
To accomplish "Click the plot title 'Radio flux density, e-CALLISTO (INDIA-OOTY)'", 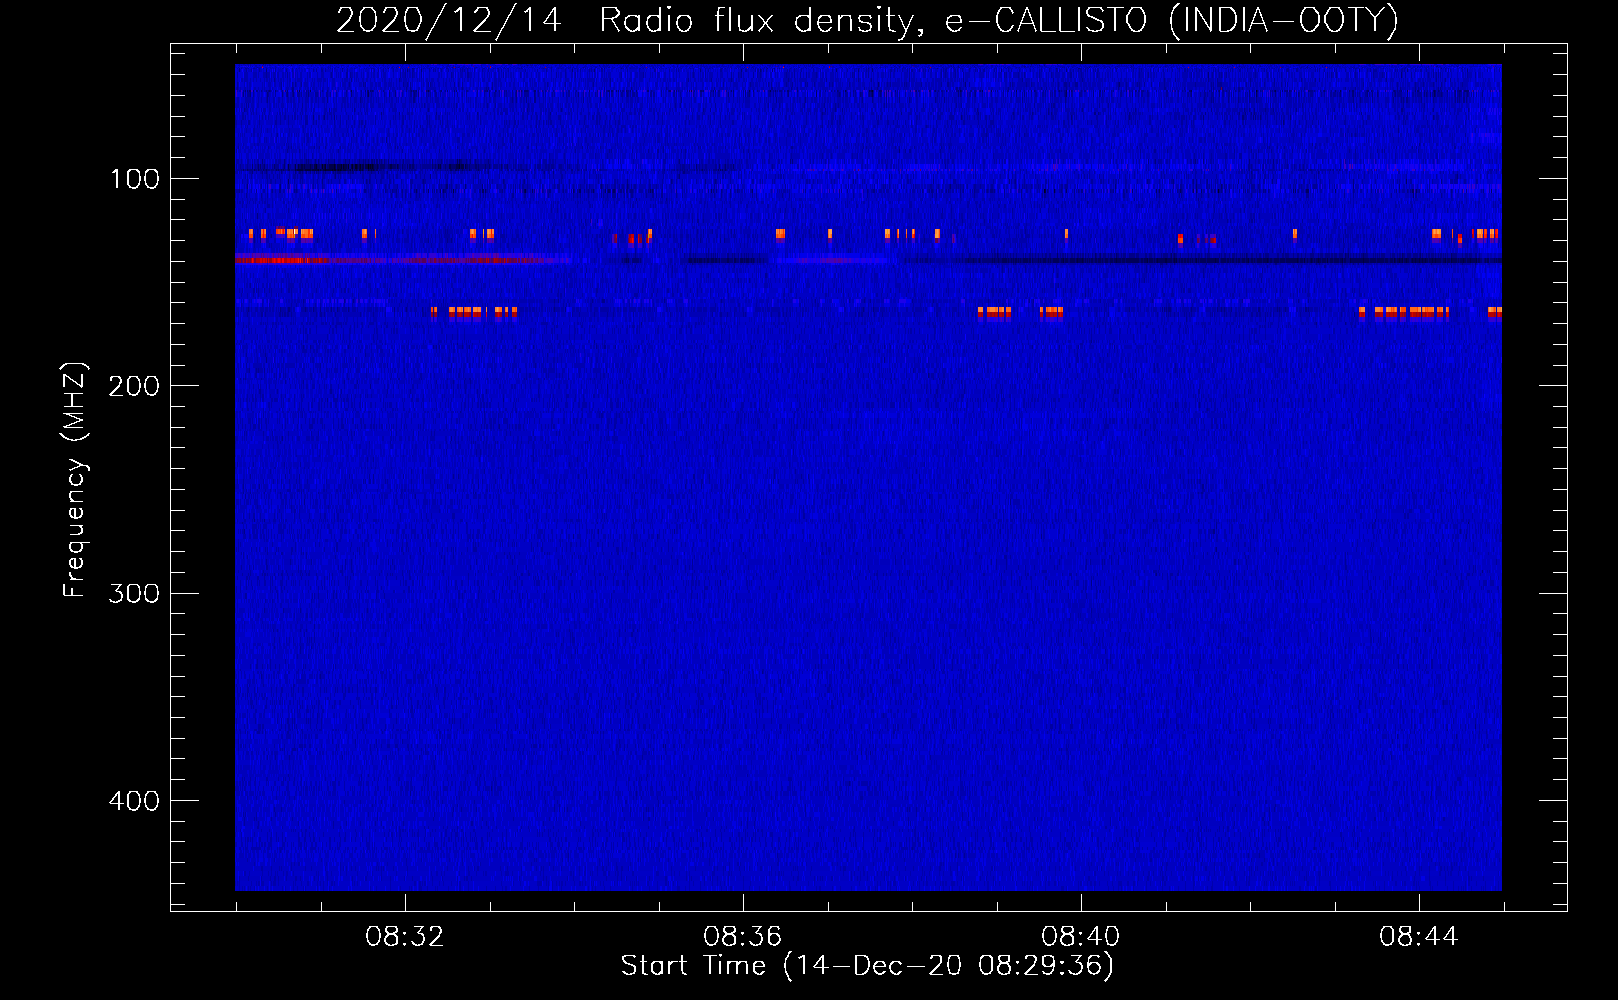I will click(998, 20).
